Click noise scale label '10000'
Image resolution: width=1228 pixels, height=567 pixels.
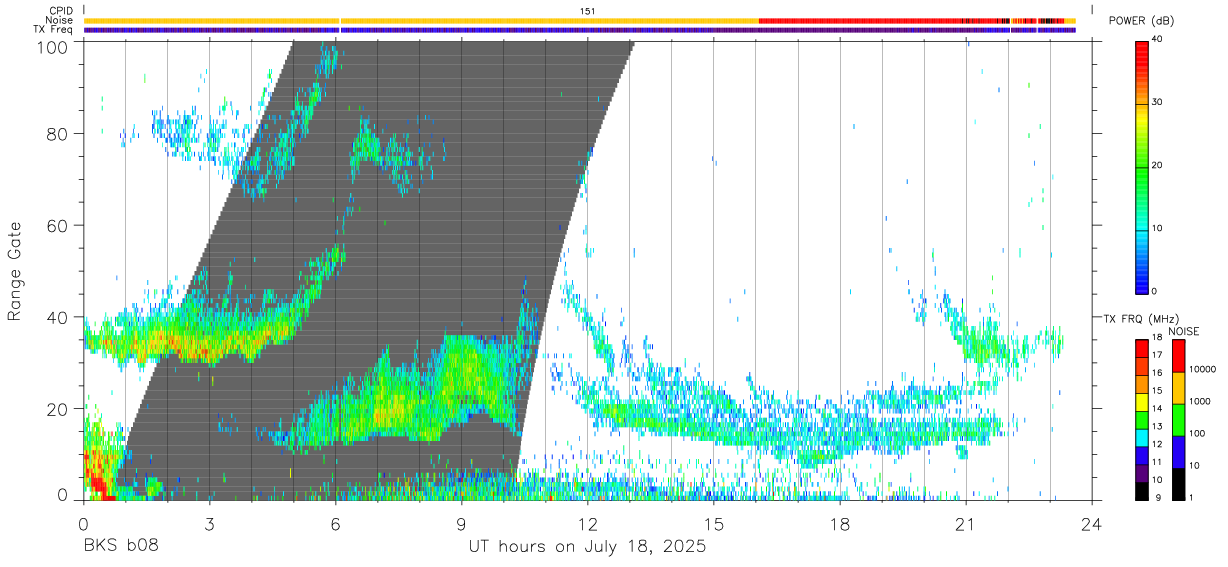point(1201,369)
